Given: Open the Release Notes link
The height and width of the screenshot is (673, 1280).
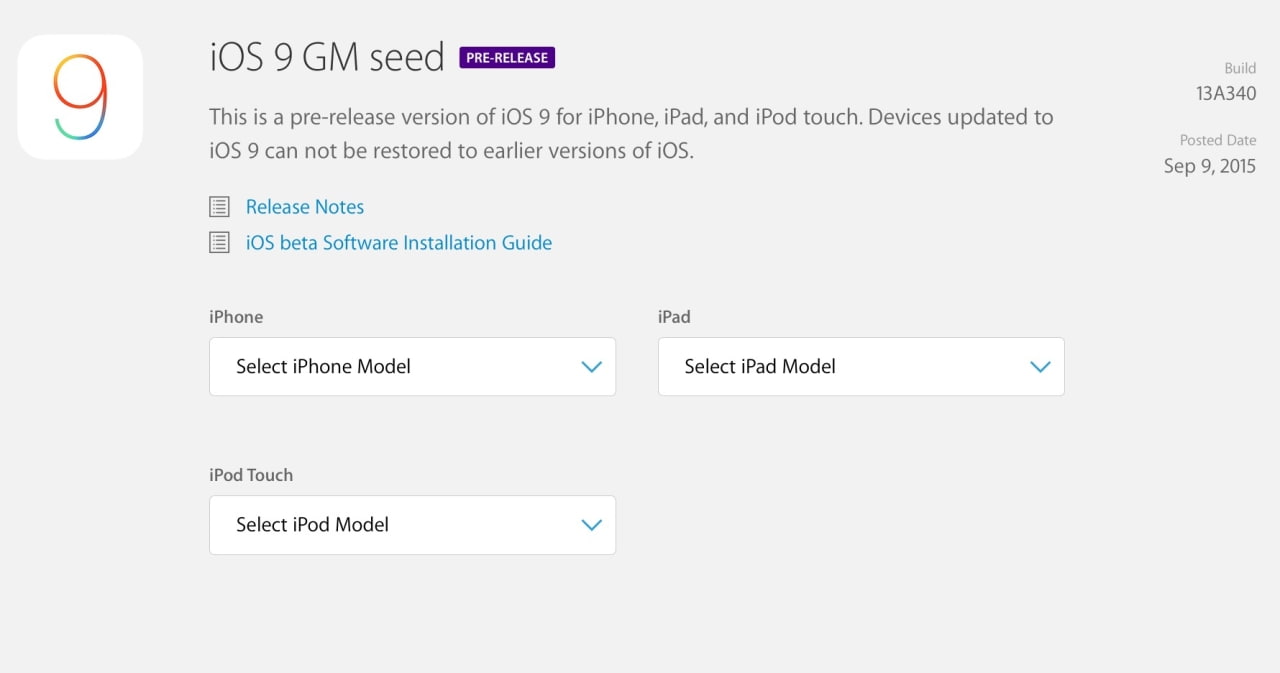Looking at the screenshot, I should (304, 206).
